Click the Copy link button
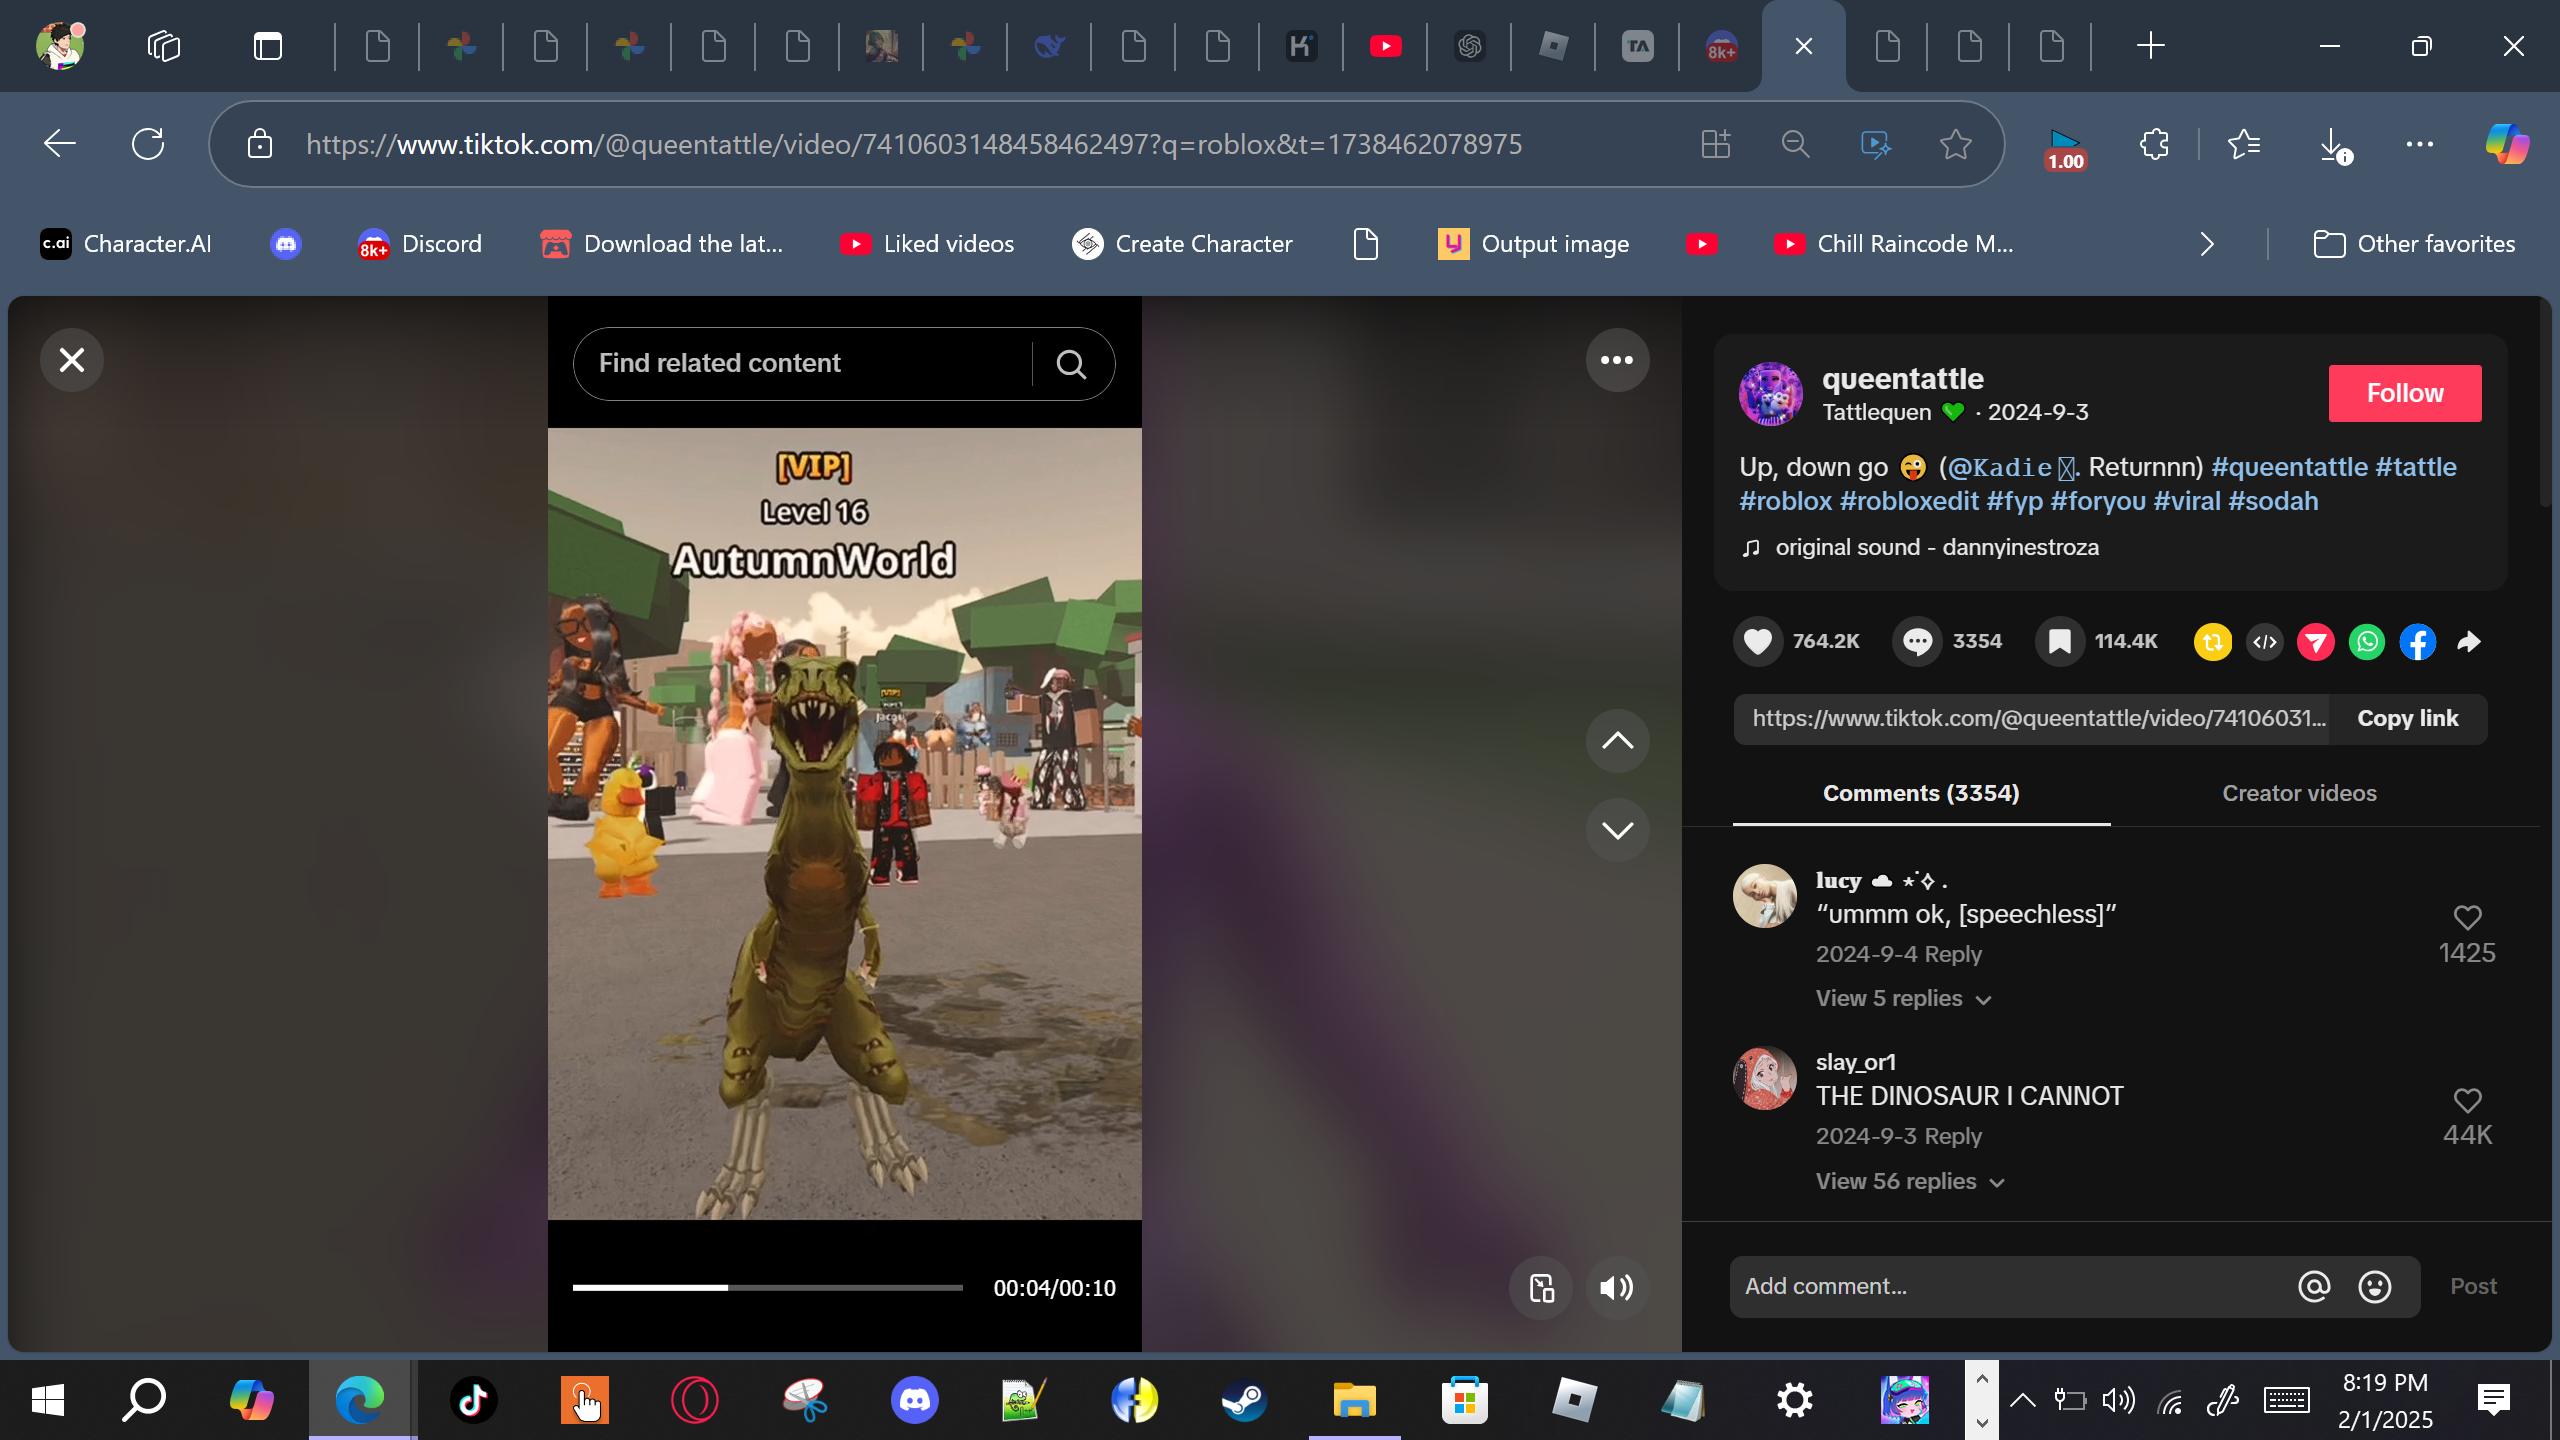The height and width of the screenshot is (1440, 2560). 2407,718
